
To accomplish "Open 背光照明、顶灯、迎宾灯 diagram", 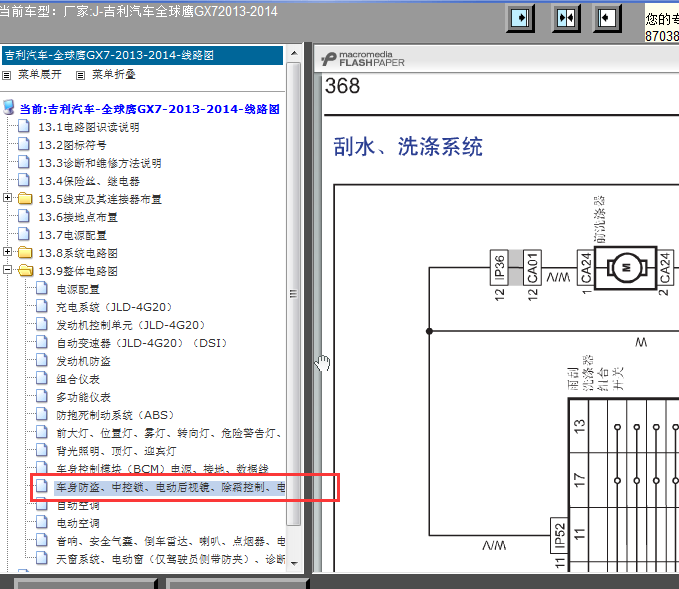I will (116, 451).
